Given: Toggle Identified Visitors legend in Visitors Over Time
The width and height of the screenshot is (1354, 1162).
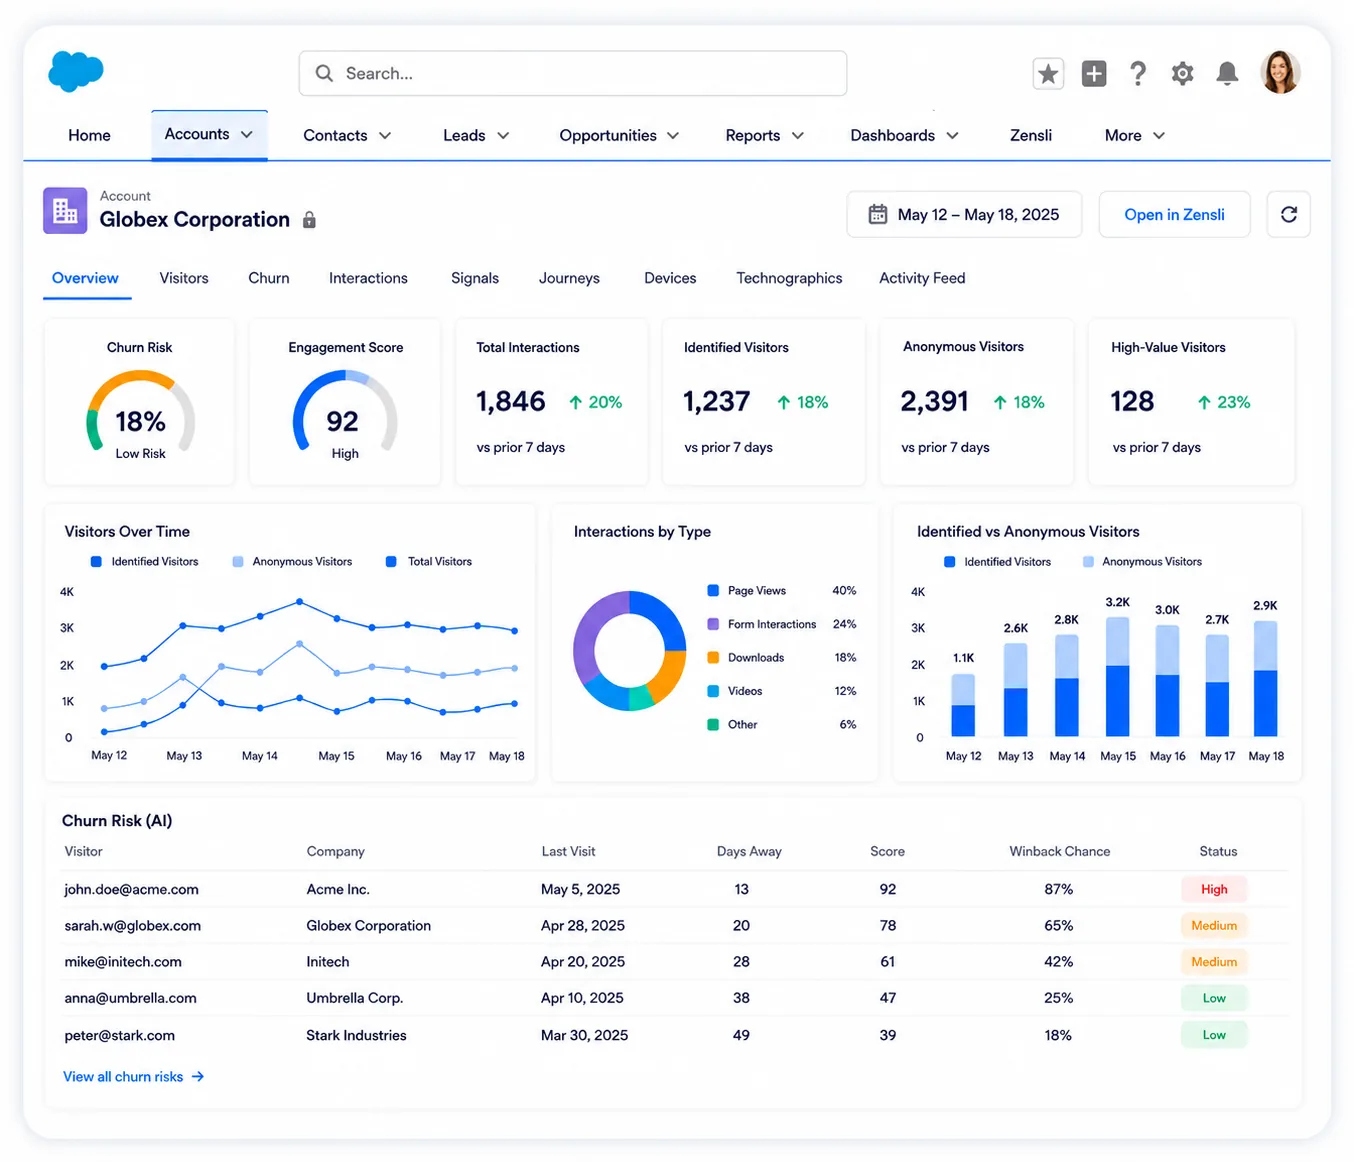Looking at the screenshot, I should pyautogui.click(x=145, y=562).
